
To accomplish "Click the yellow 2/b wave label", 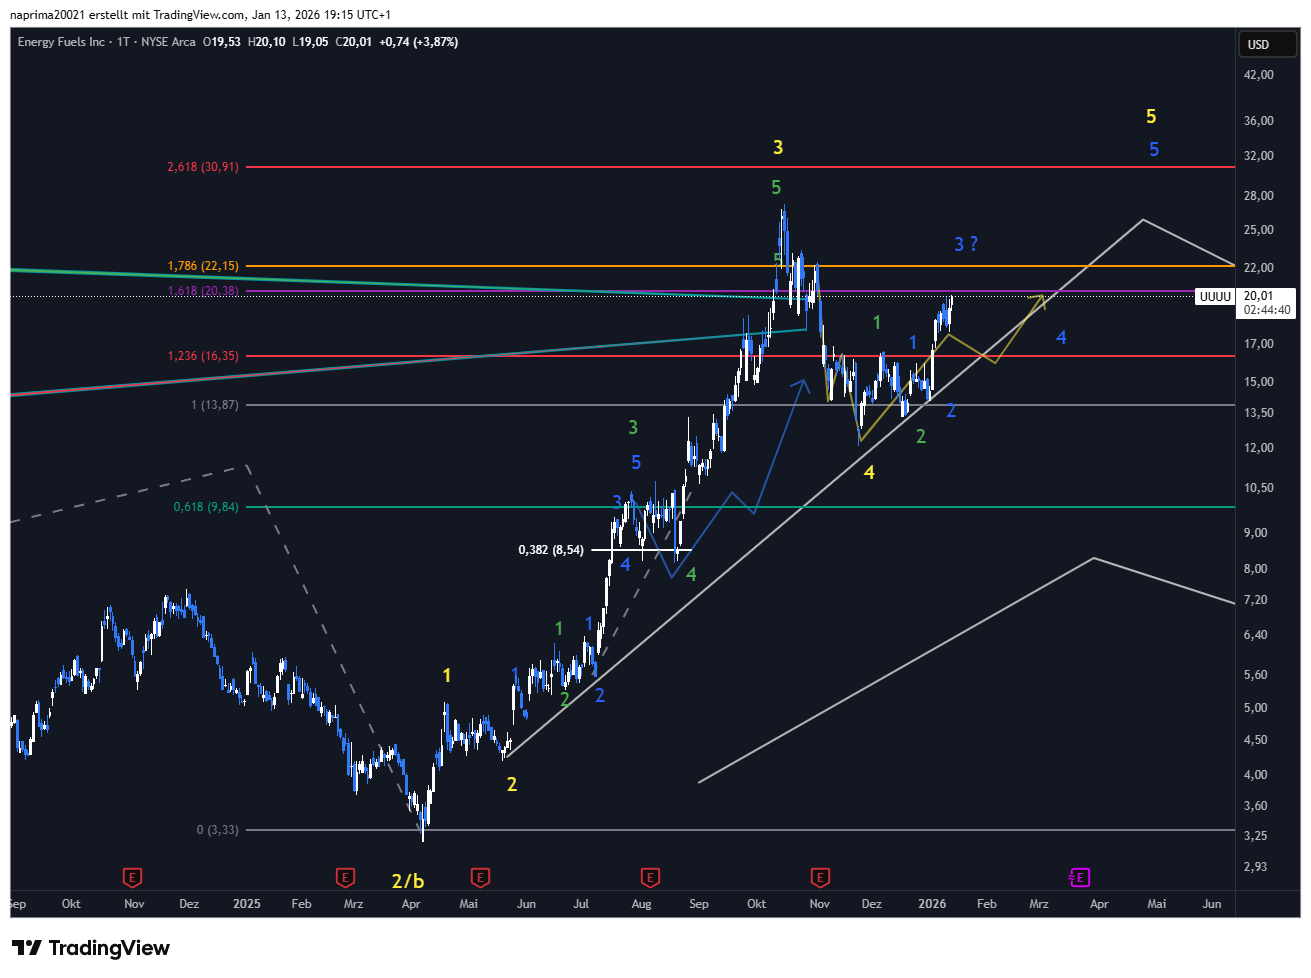I will (x=407, y=881).
